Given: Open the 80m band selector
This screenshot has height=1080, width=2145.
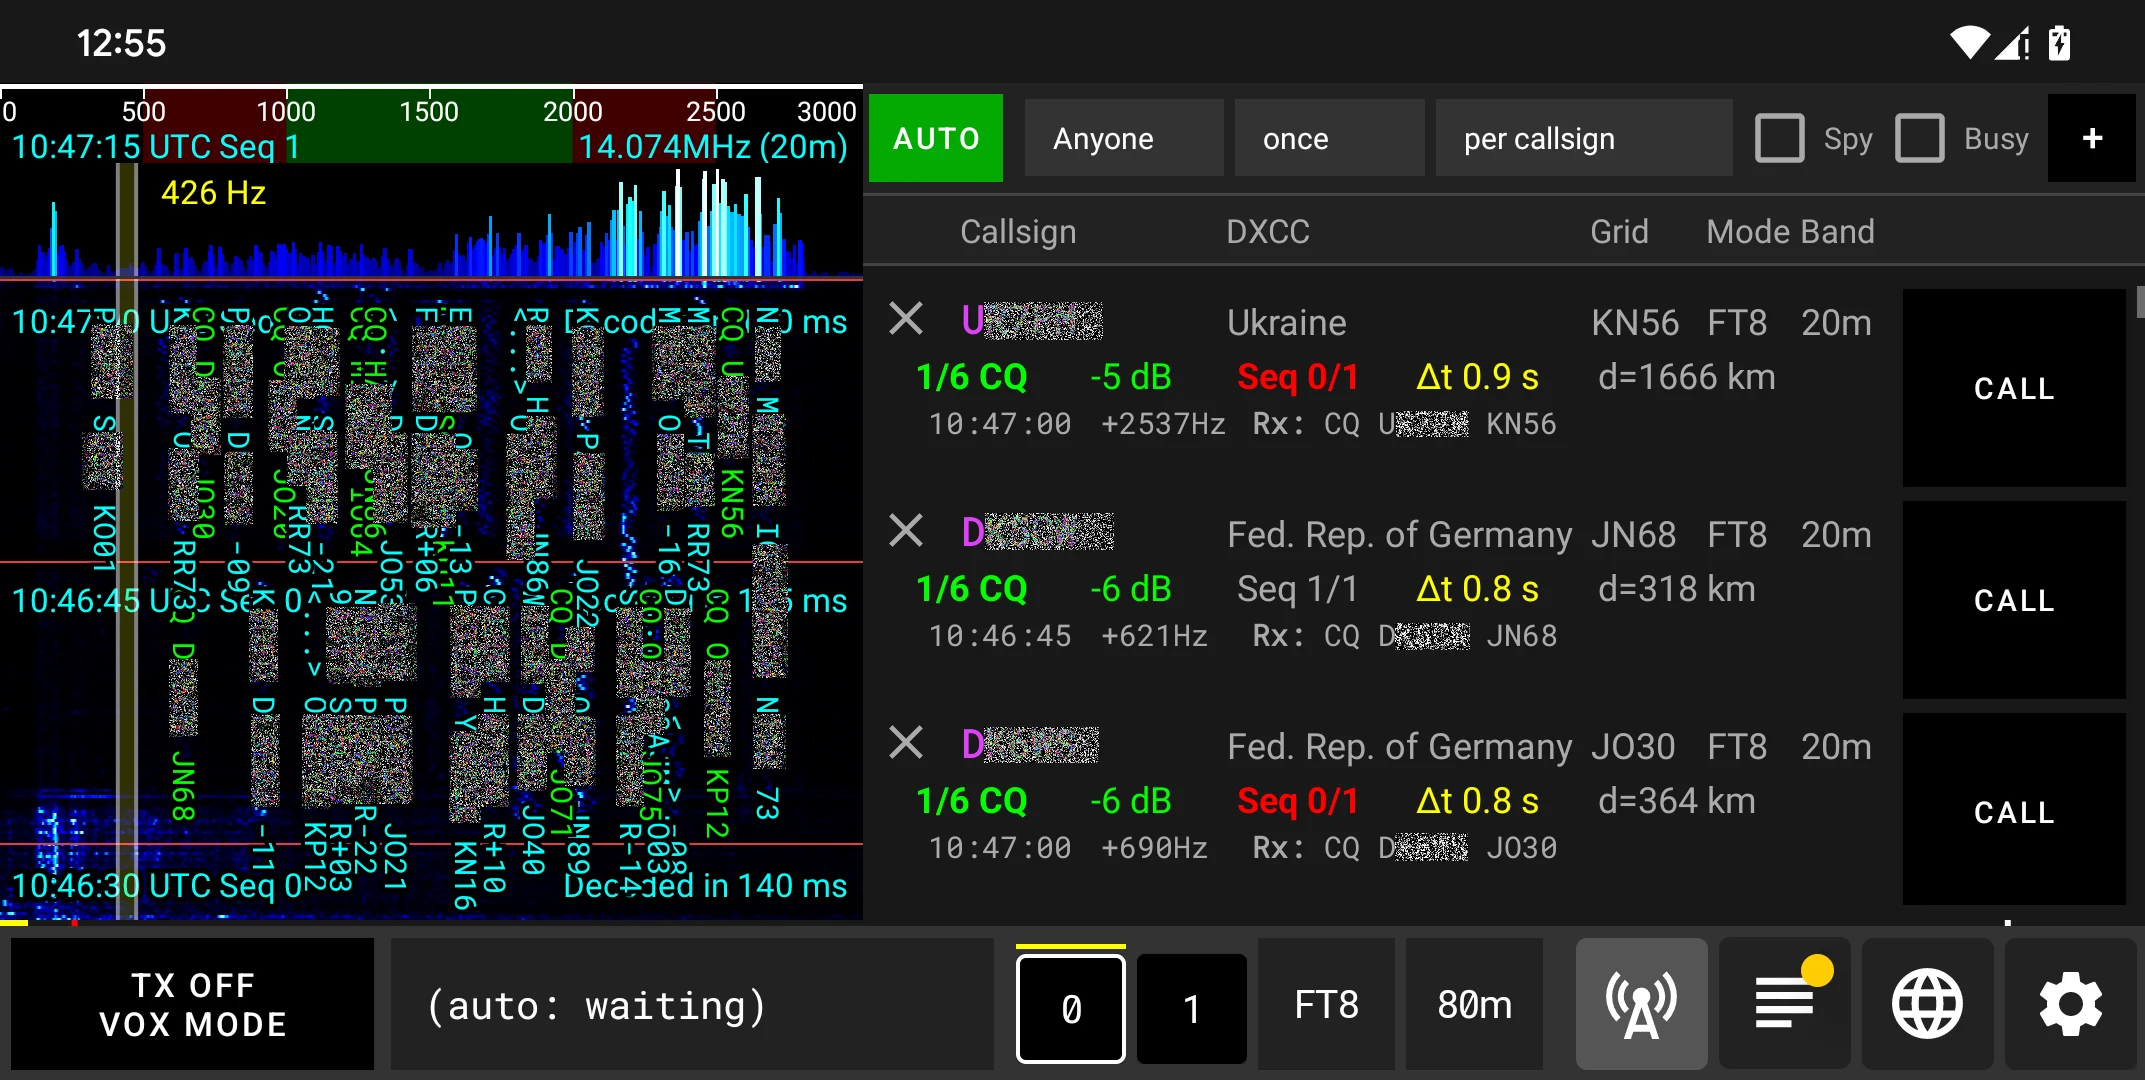Looking at the screenshot, I should [1474, 1004].
